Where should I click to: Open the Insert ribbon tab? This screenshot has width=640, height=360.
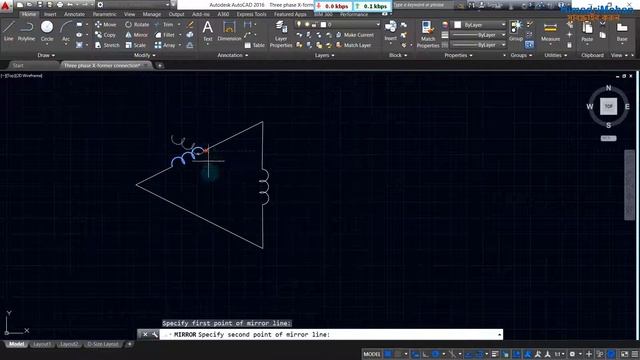50,14
